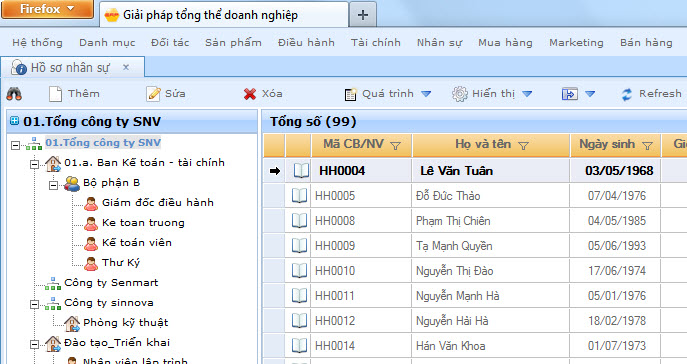Click the Refresh arrows icon
687x364 pixels.
627,94
